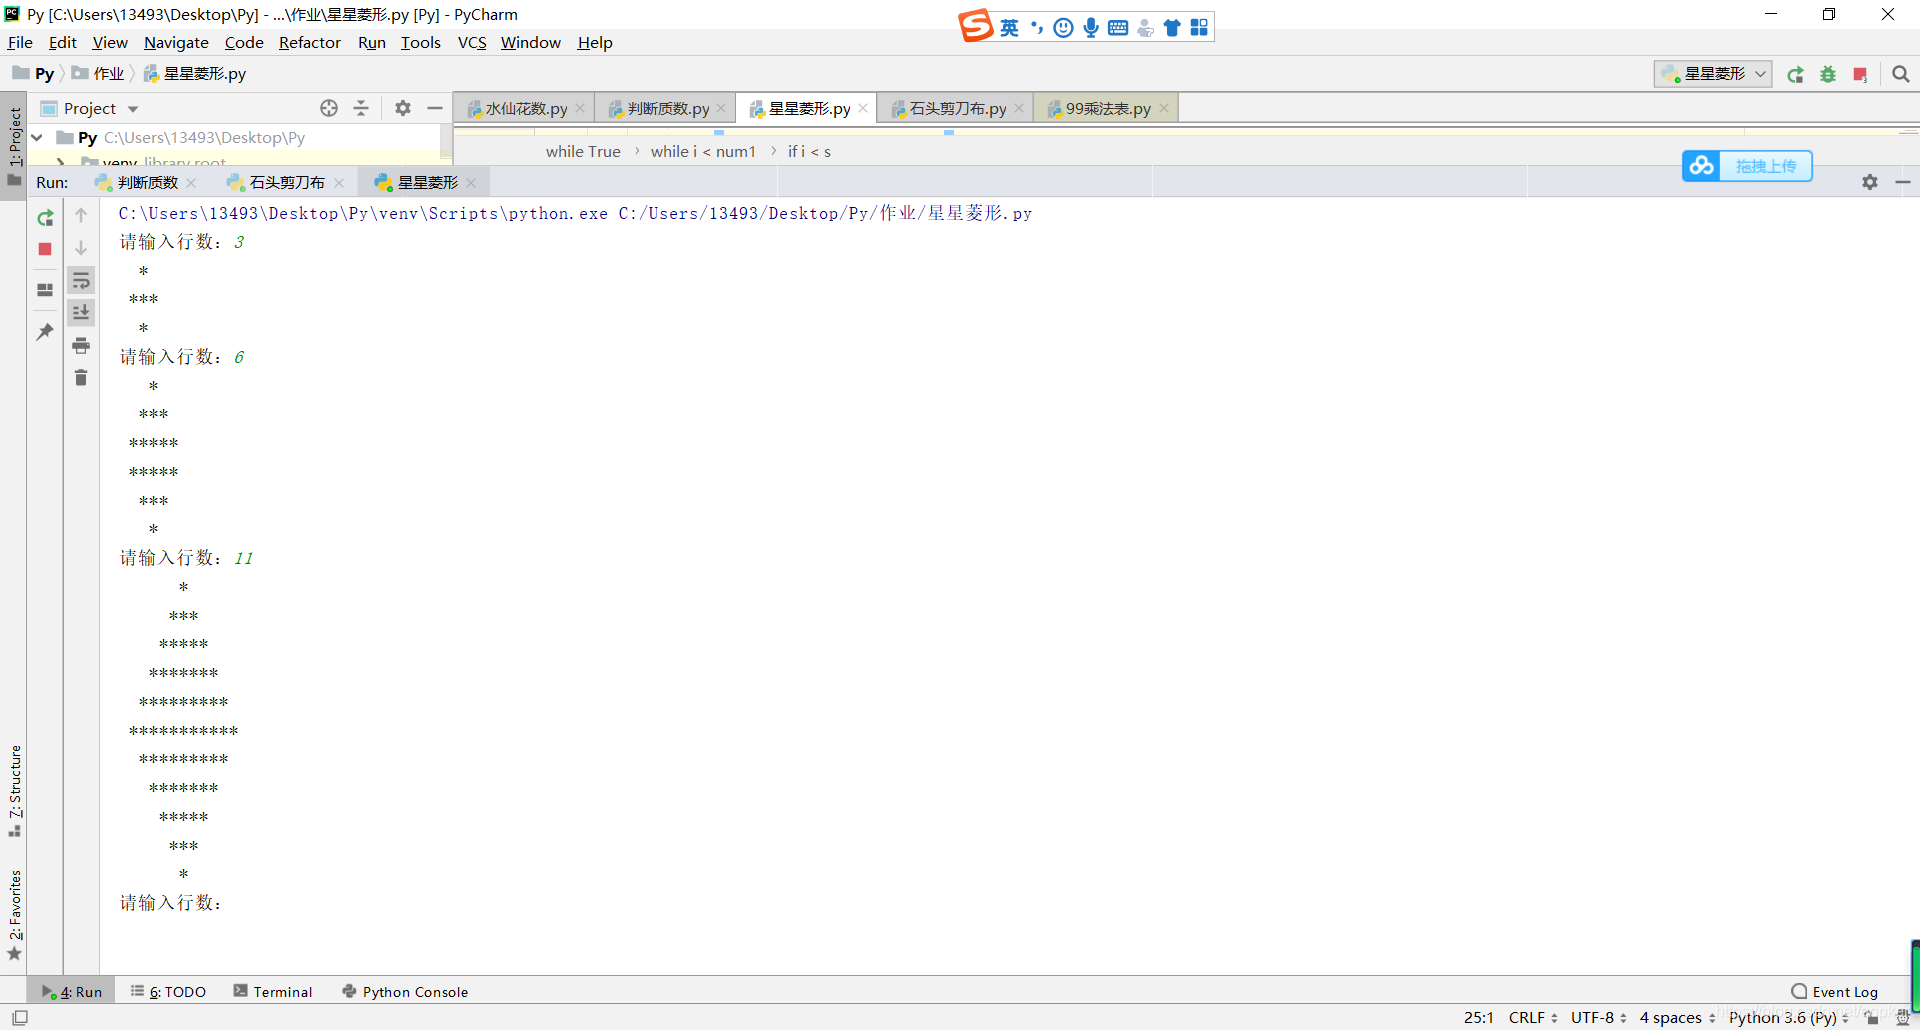This screenshot has width=1920, height=1030.
Task: Change Python 3.6 (Py) interpreter
Action: (x=1789, y=1017)
